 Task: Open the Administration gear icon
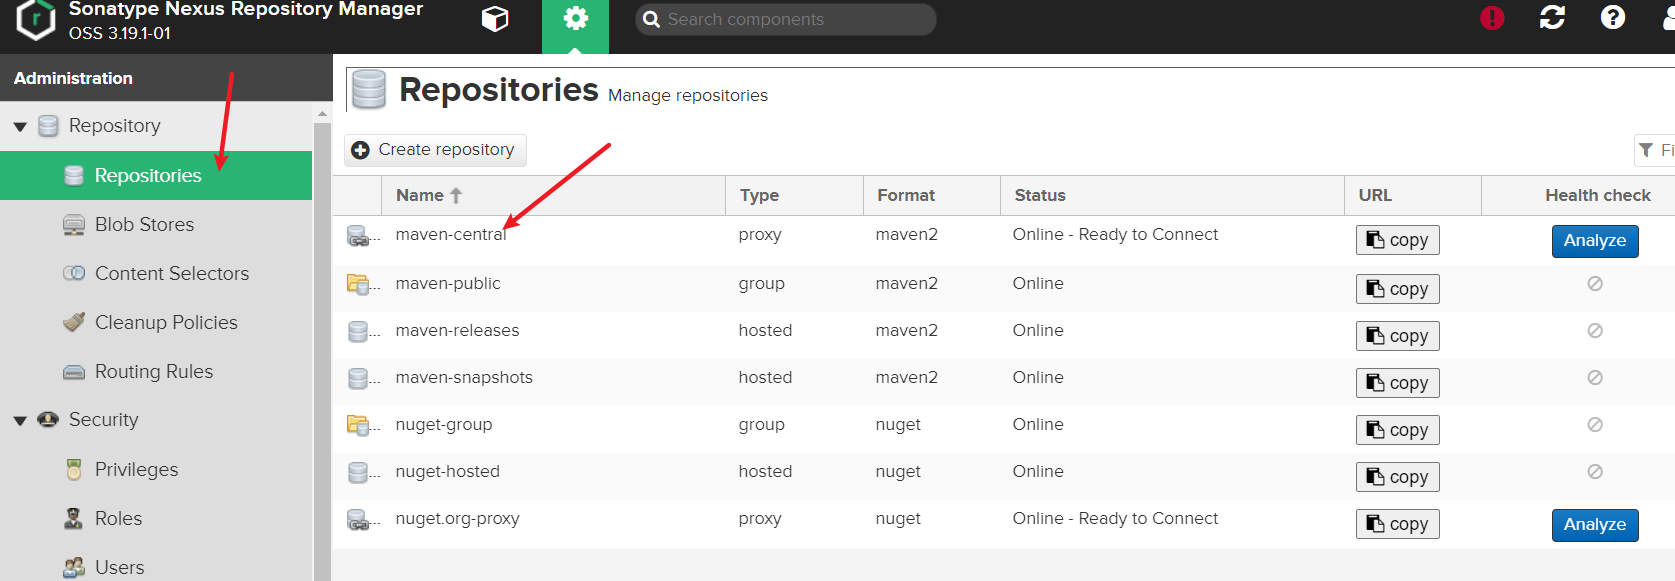(x=575, y=19)
